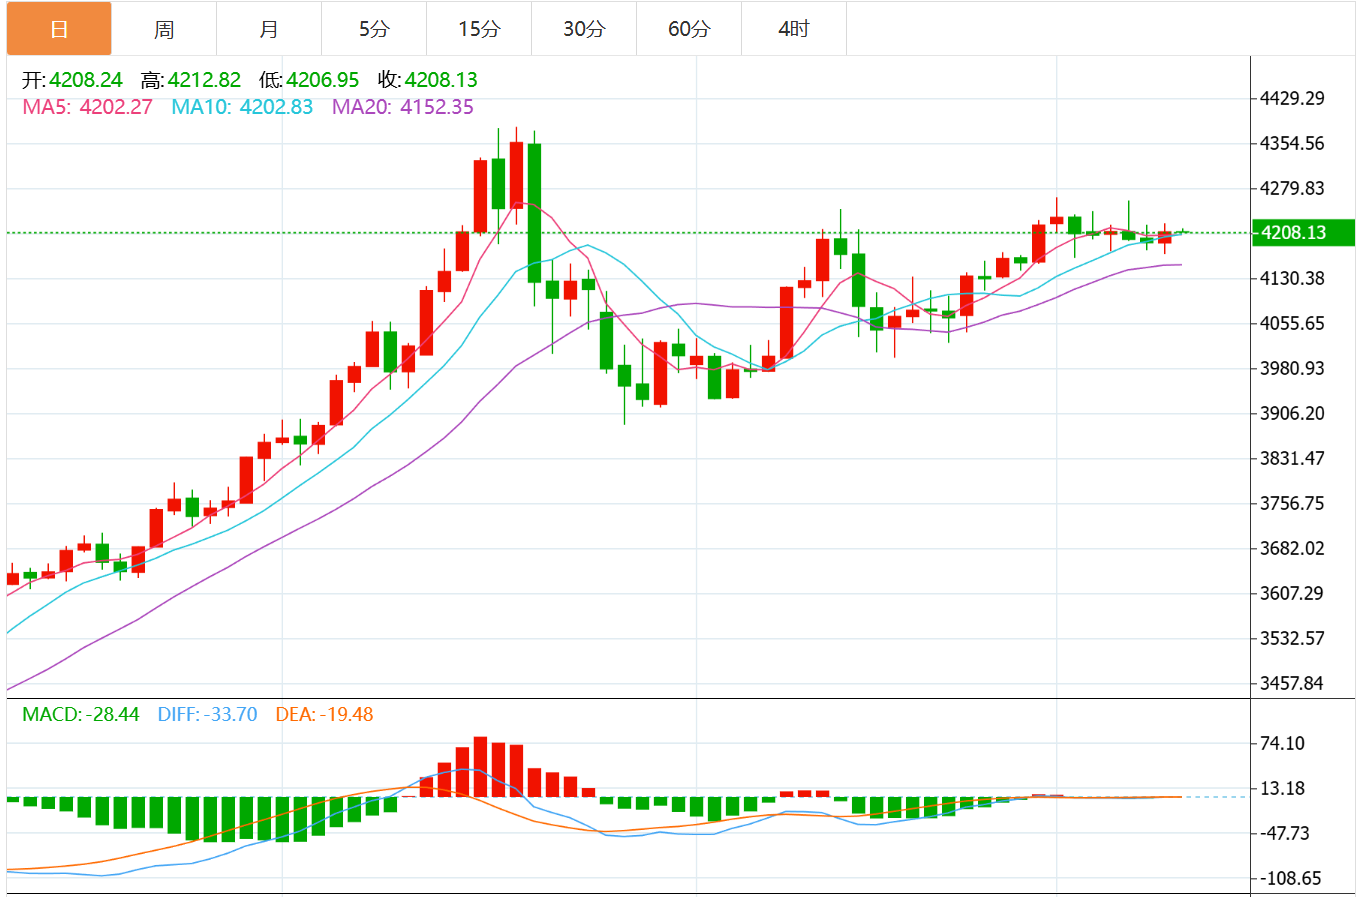Viewport: 1371px width, 897px height.
Task: Show the 30分 interval chart
Action: [x=584, y=29]
